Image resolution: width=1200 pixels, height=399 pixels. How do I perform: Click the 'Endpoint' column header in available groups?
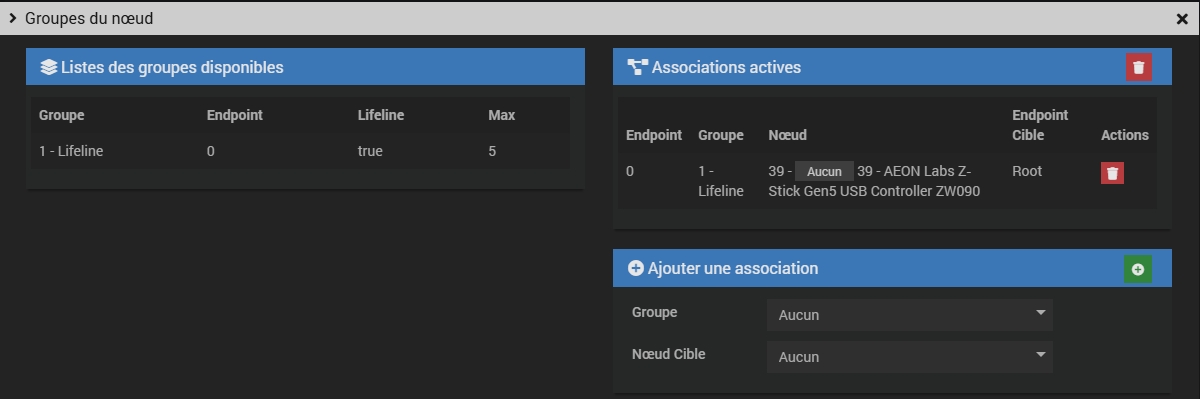pyautogui.click(x=235, y=115)
